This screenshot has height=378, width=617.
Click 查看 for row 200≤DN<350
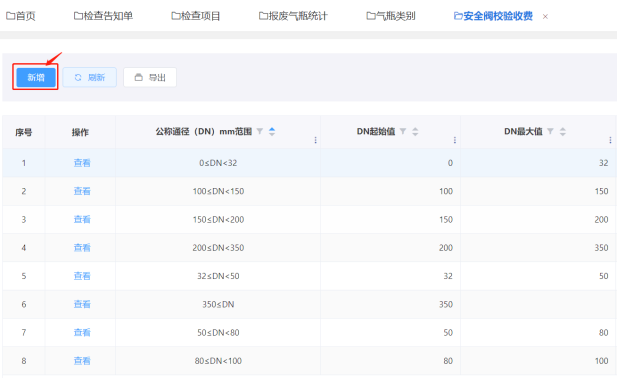pyautogui.click(x=82, y=248)
